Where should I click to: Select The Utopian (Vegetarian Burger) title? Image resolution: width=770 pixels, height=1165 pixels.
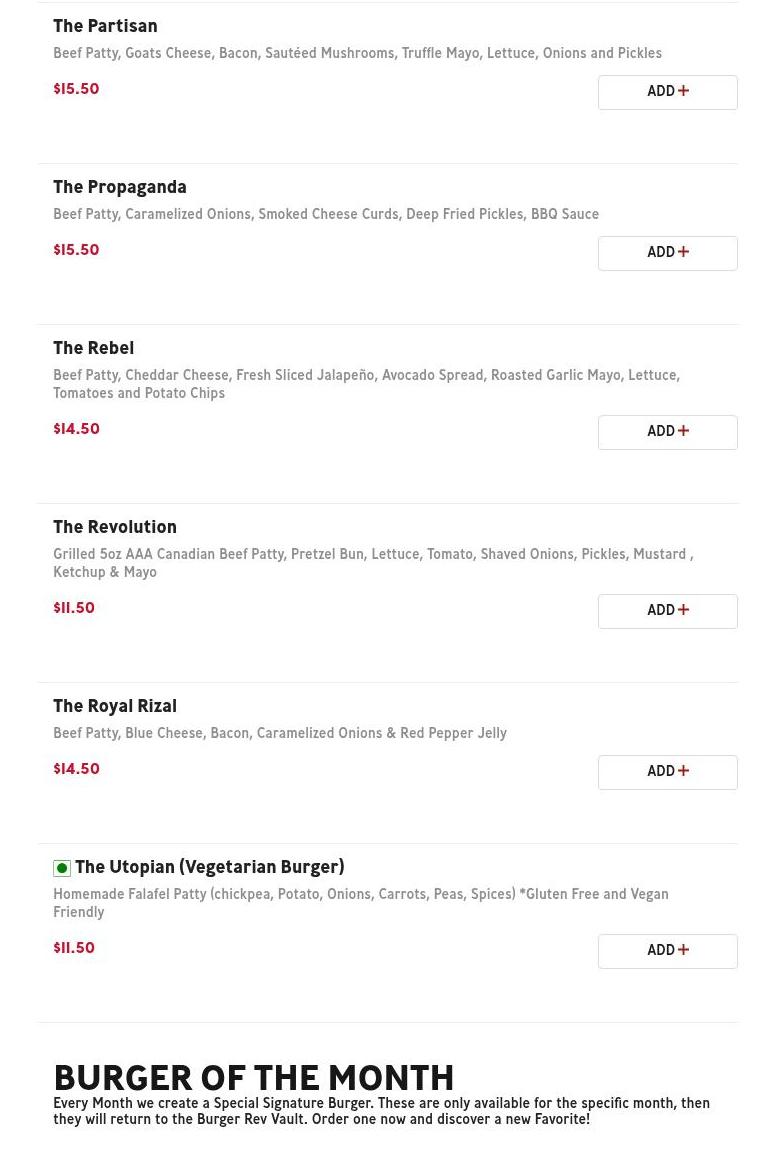(209, 868)
